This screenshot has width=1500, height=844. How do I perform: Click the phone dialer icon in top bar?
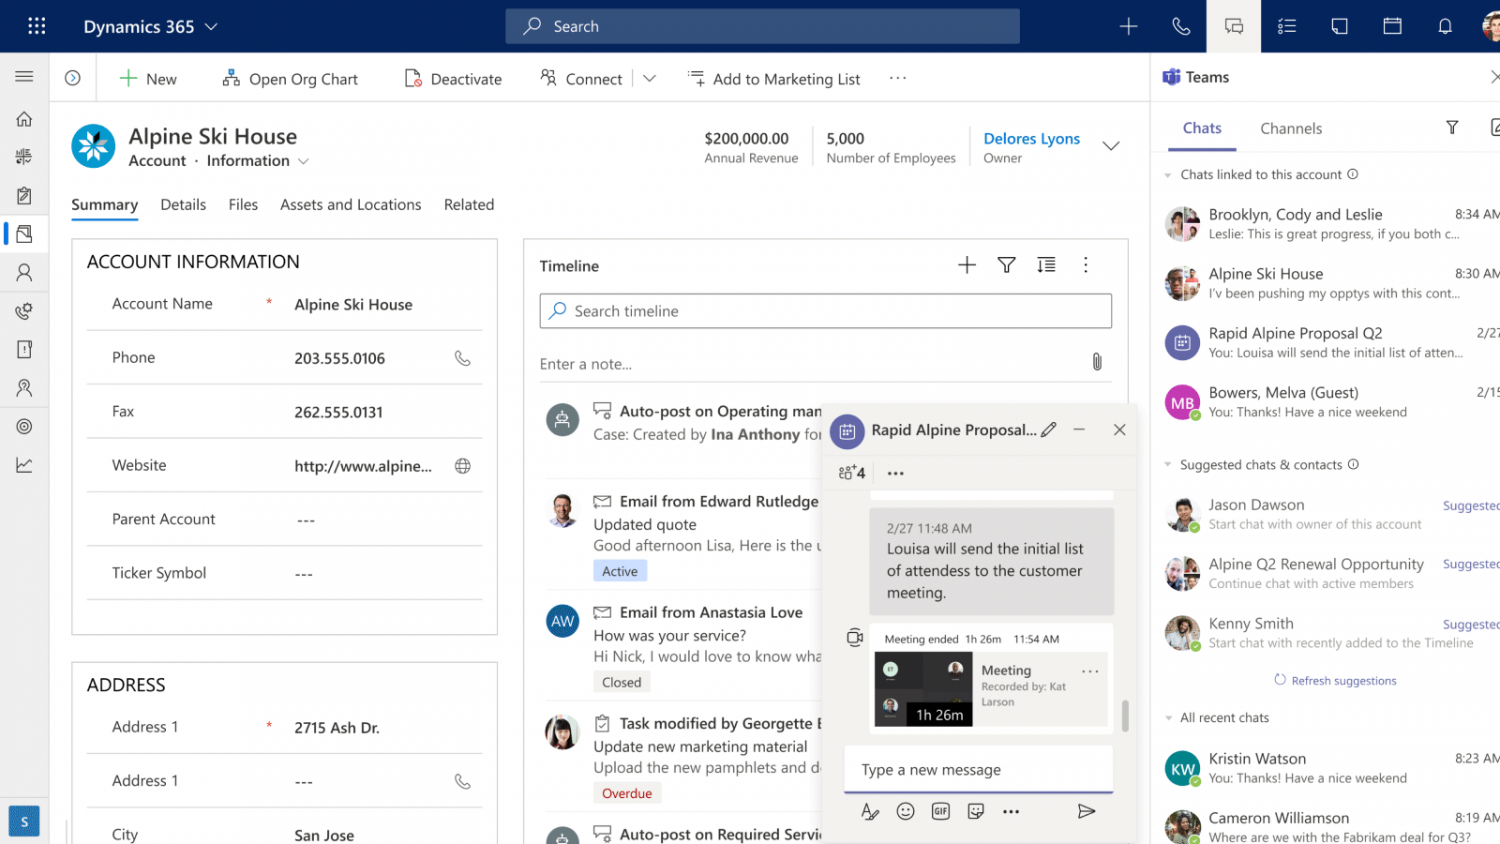1181,27
